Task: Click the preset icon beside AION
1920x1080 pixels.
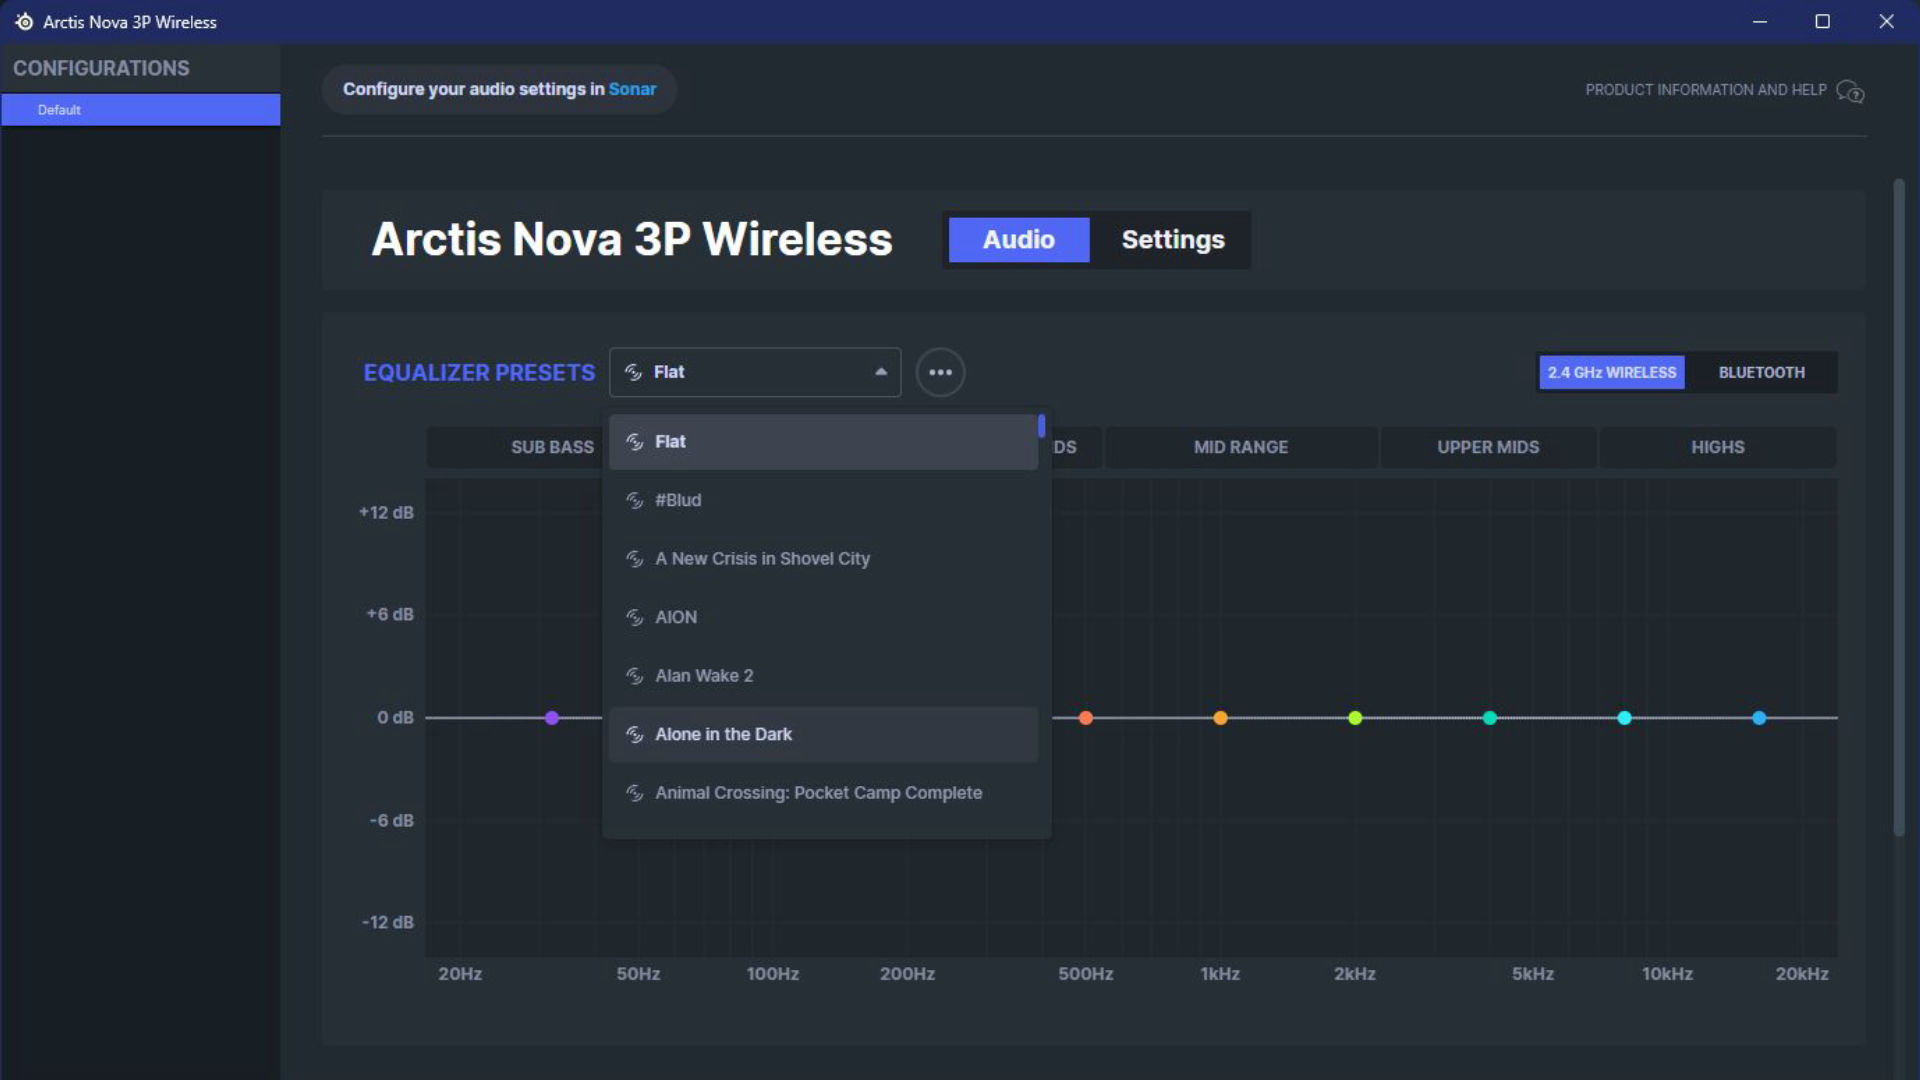Action: click(634, 617)
